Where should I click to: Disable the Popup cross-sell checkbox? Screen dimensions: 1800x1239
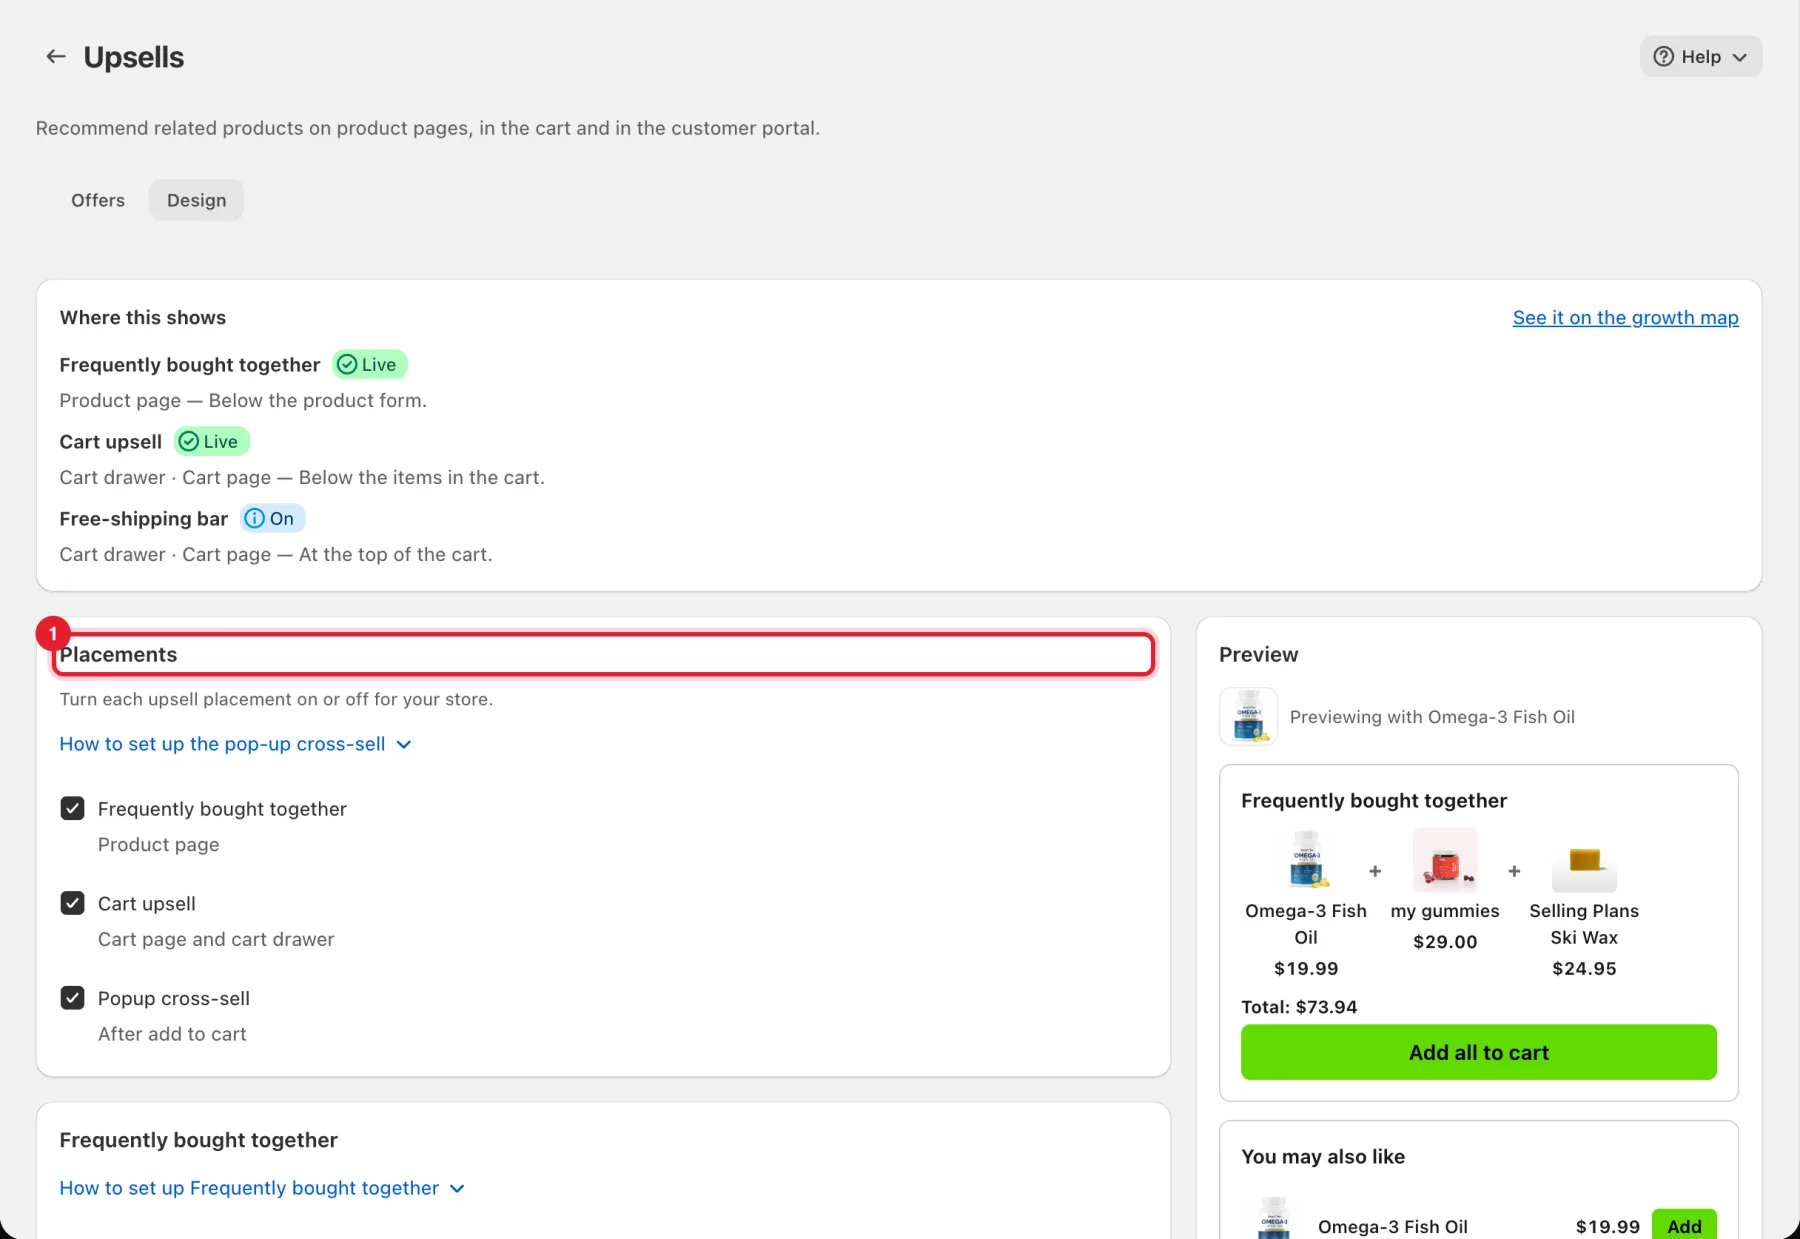pyautogui.click(x=72, y=998)
